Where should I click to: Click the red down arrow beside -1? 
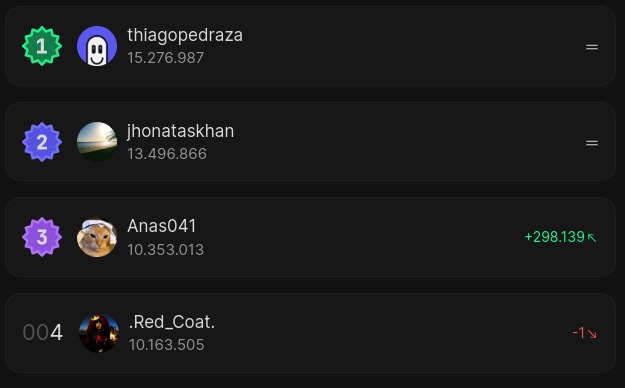point(592,334)
